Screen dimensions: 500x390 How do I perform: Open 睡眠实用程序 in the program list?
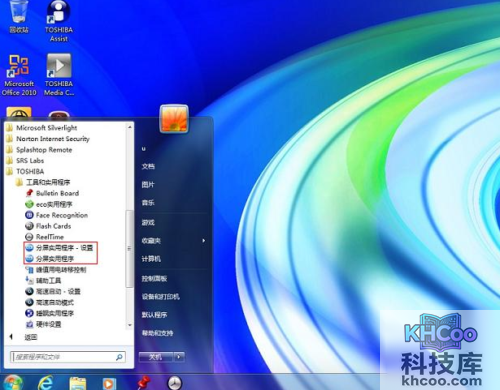(x=50, y=313)
